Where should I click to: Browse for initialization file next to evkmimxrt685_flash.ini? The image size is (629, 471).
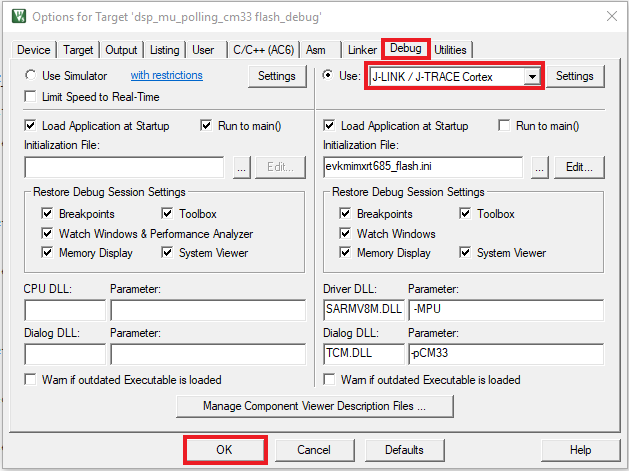tap(539, 168)
